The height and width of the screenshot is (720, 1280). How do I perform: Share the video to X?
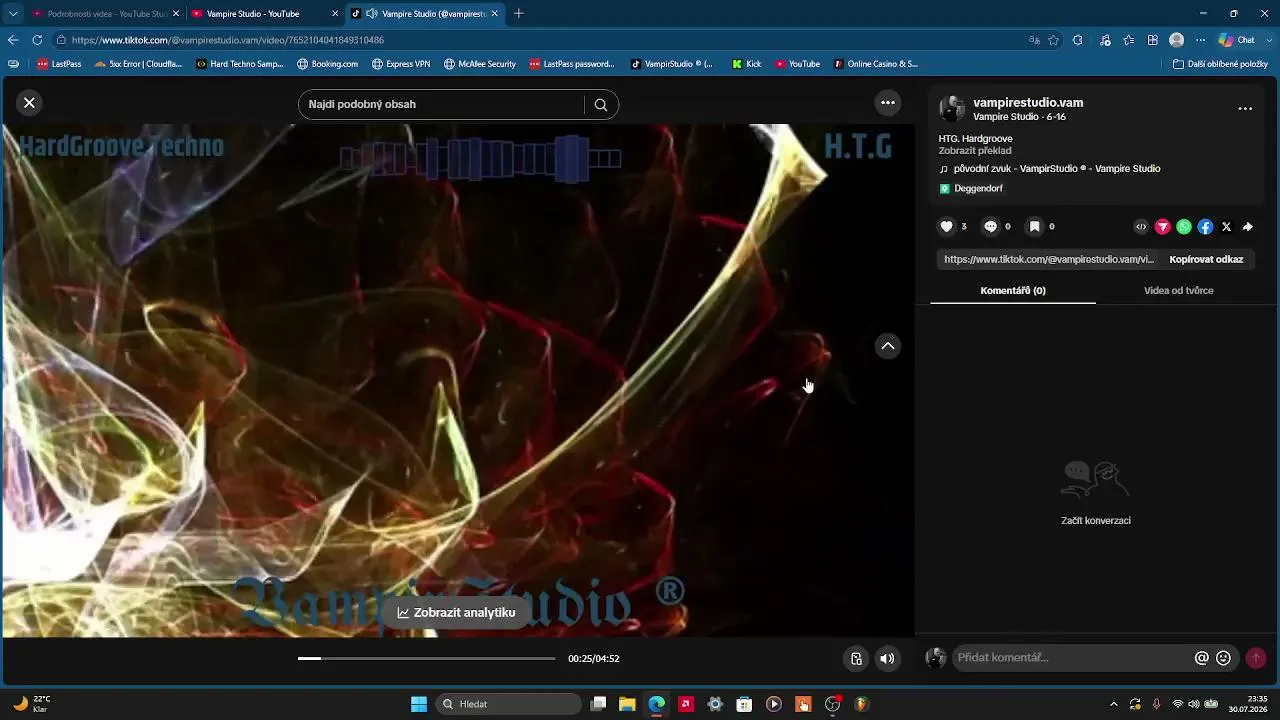[1227, 227]
